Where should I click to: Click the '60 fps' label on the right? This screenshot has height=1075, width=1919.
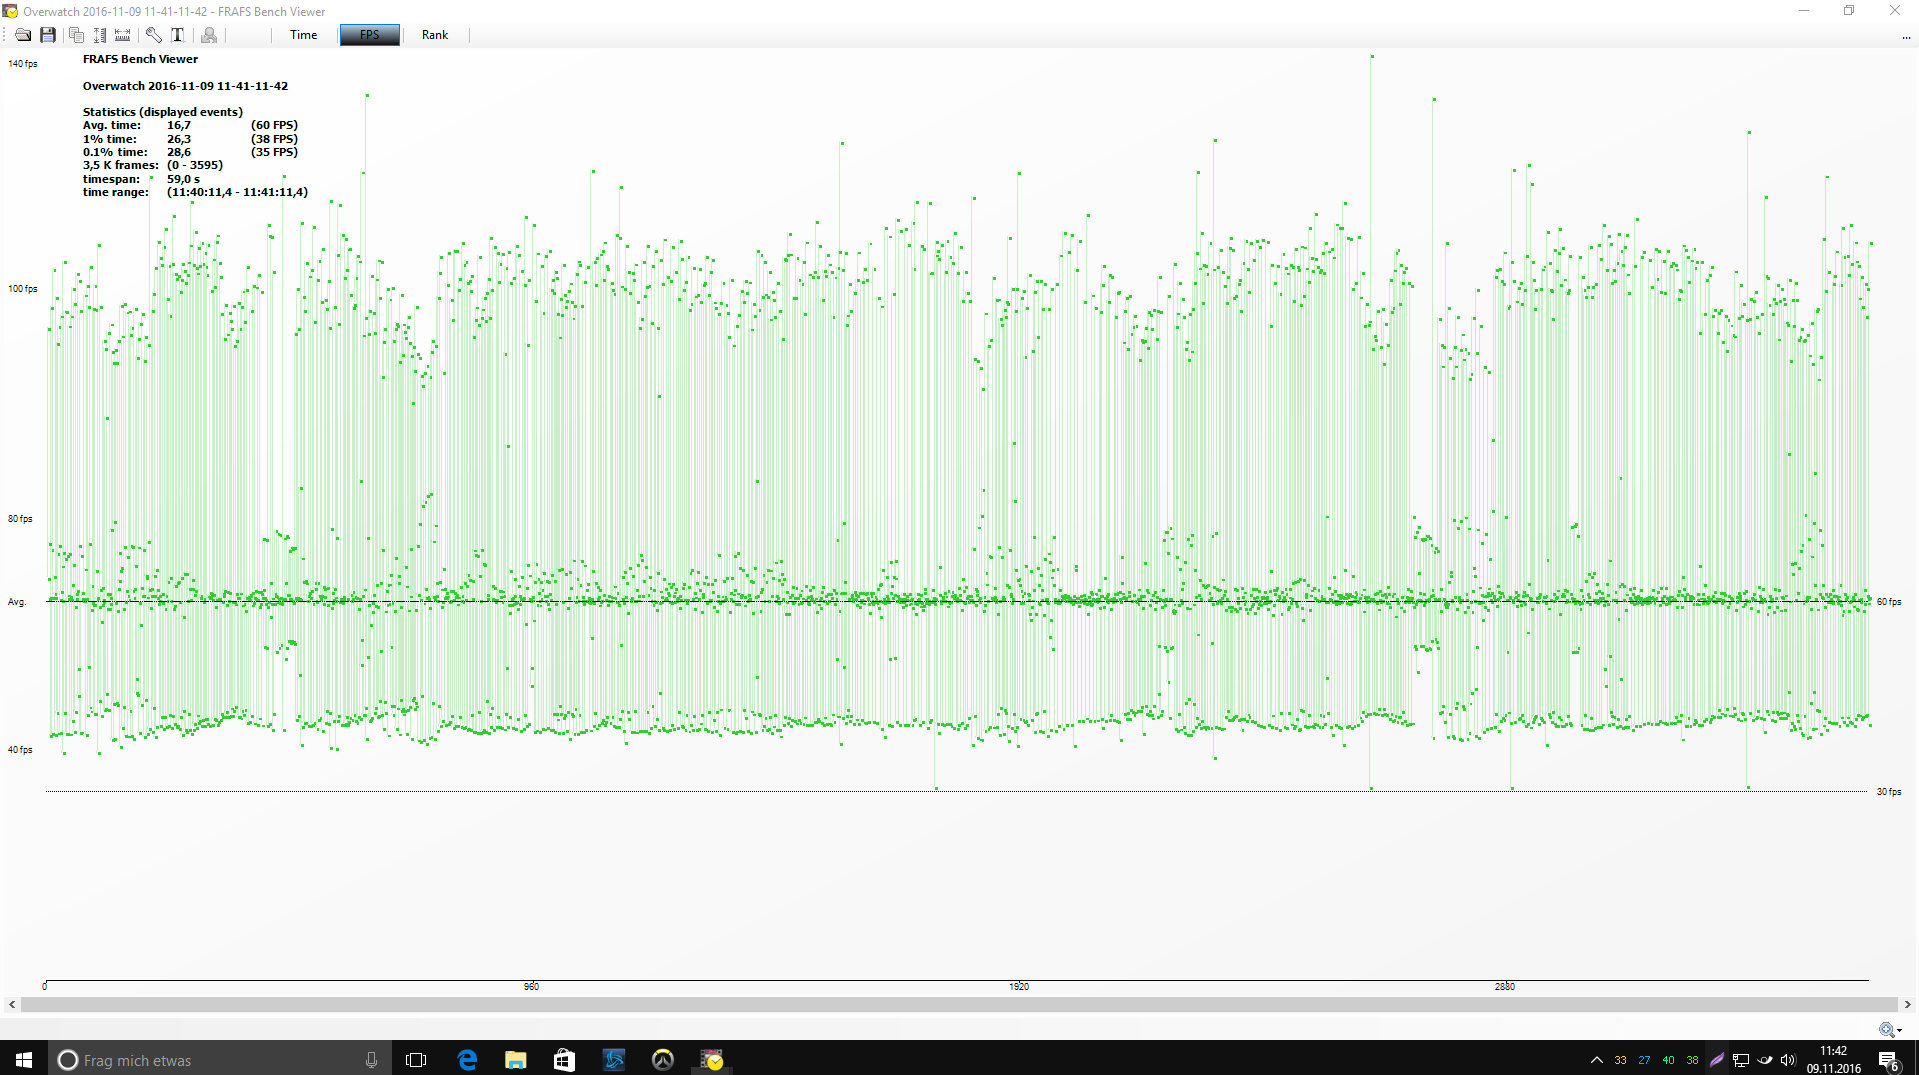coord(1889,602)
